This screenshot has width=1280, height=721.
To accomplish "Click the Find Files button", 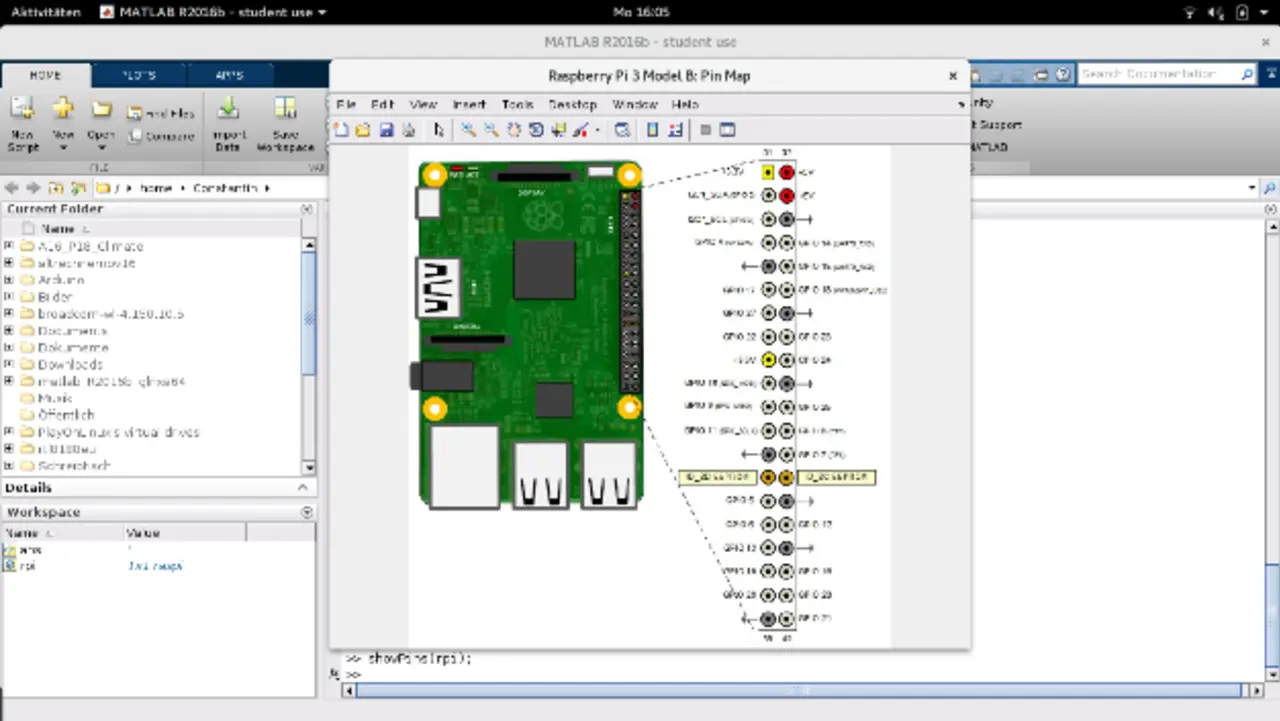I will (x=161, y=114).
